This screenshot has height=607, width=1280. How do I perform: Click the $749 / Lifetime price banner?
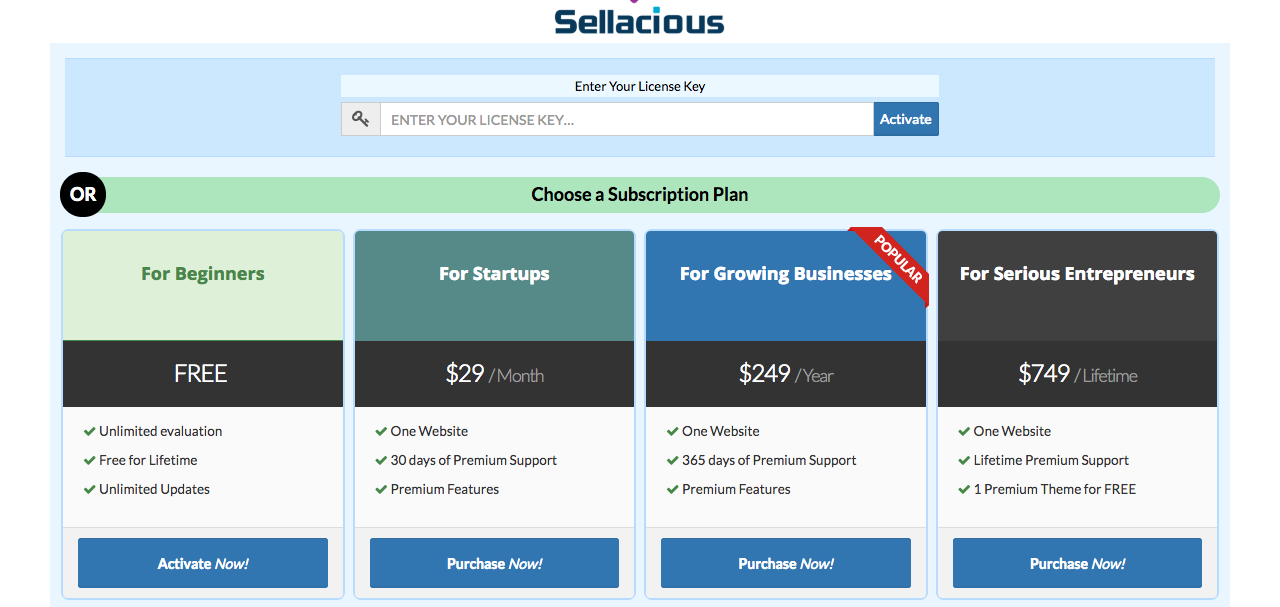[x=1077, y=374]
